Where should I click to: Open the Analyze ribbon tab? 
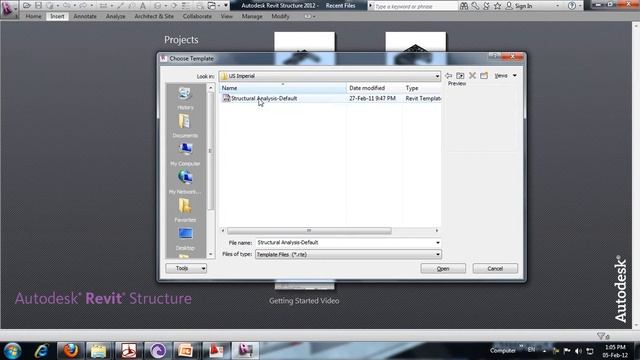coord(116,16)
